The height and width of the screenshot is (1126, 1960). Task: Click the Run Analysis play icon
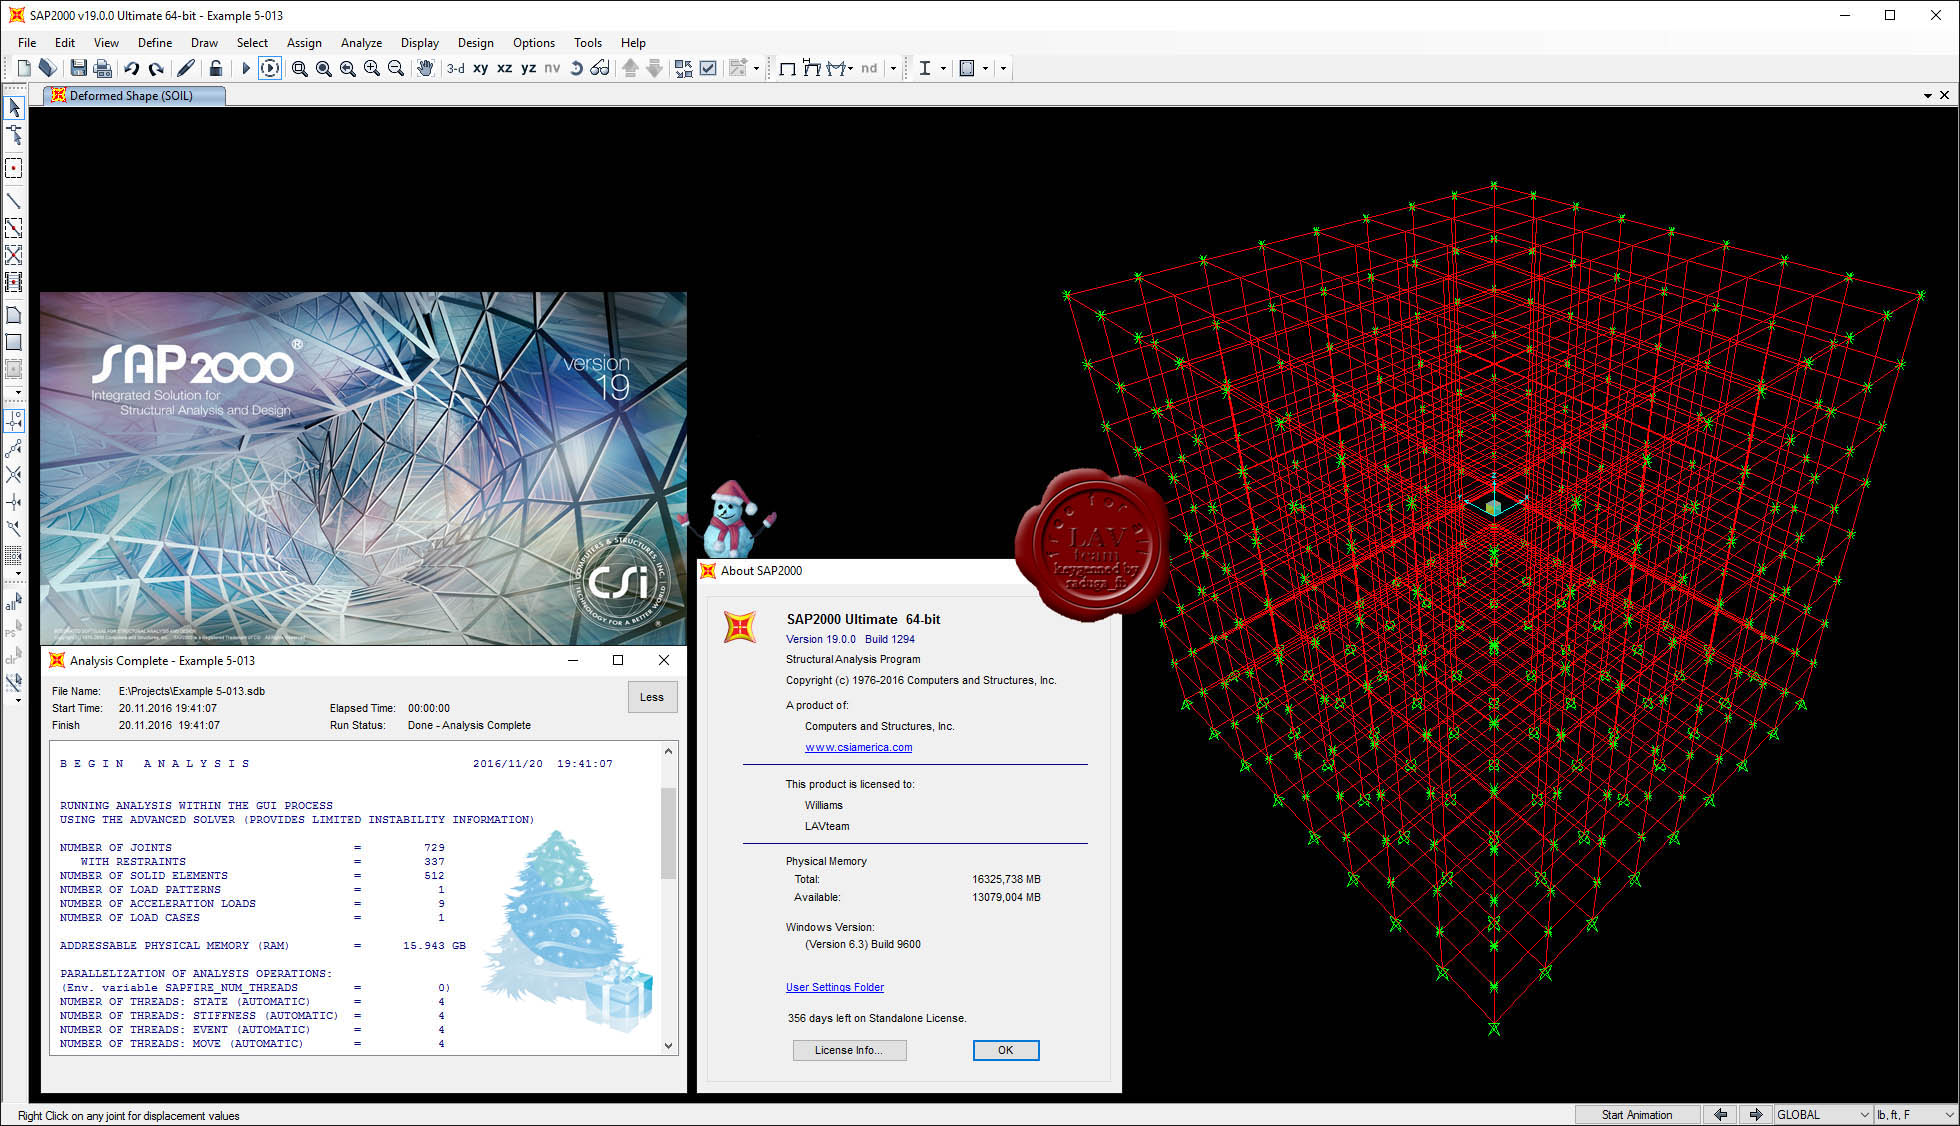click(245, 68)
